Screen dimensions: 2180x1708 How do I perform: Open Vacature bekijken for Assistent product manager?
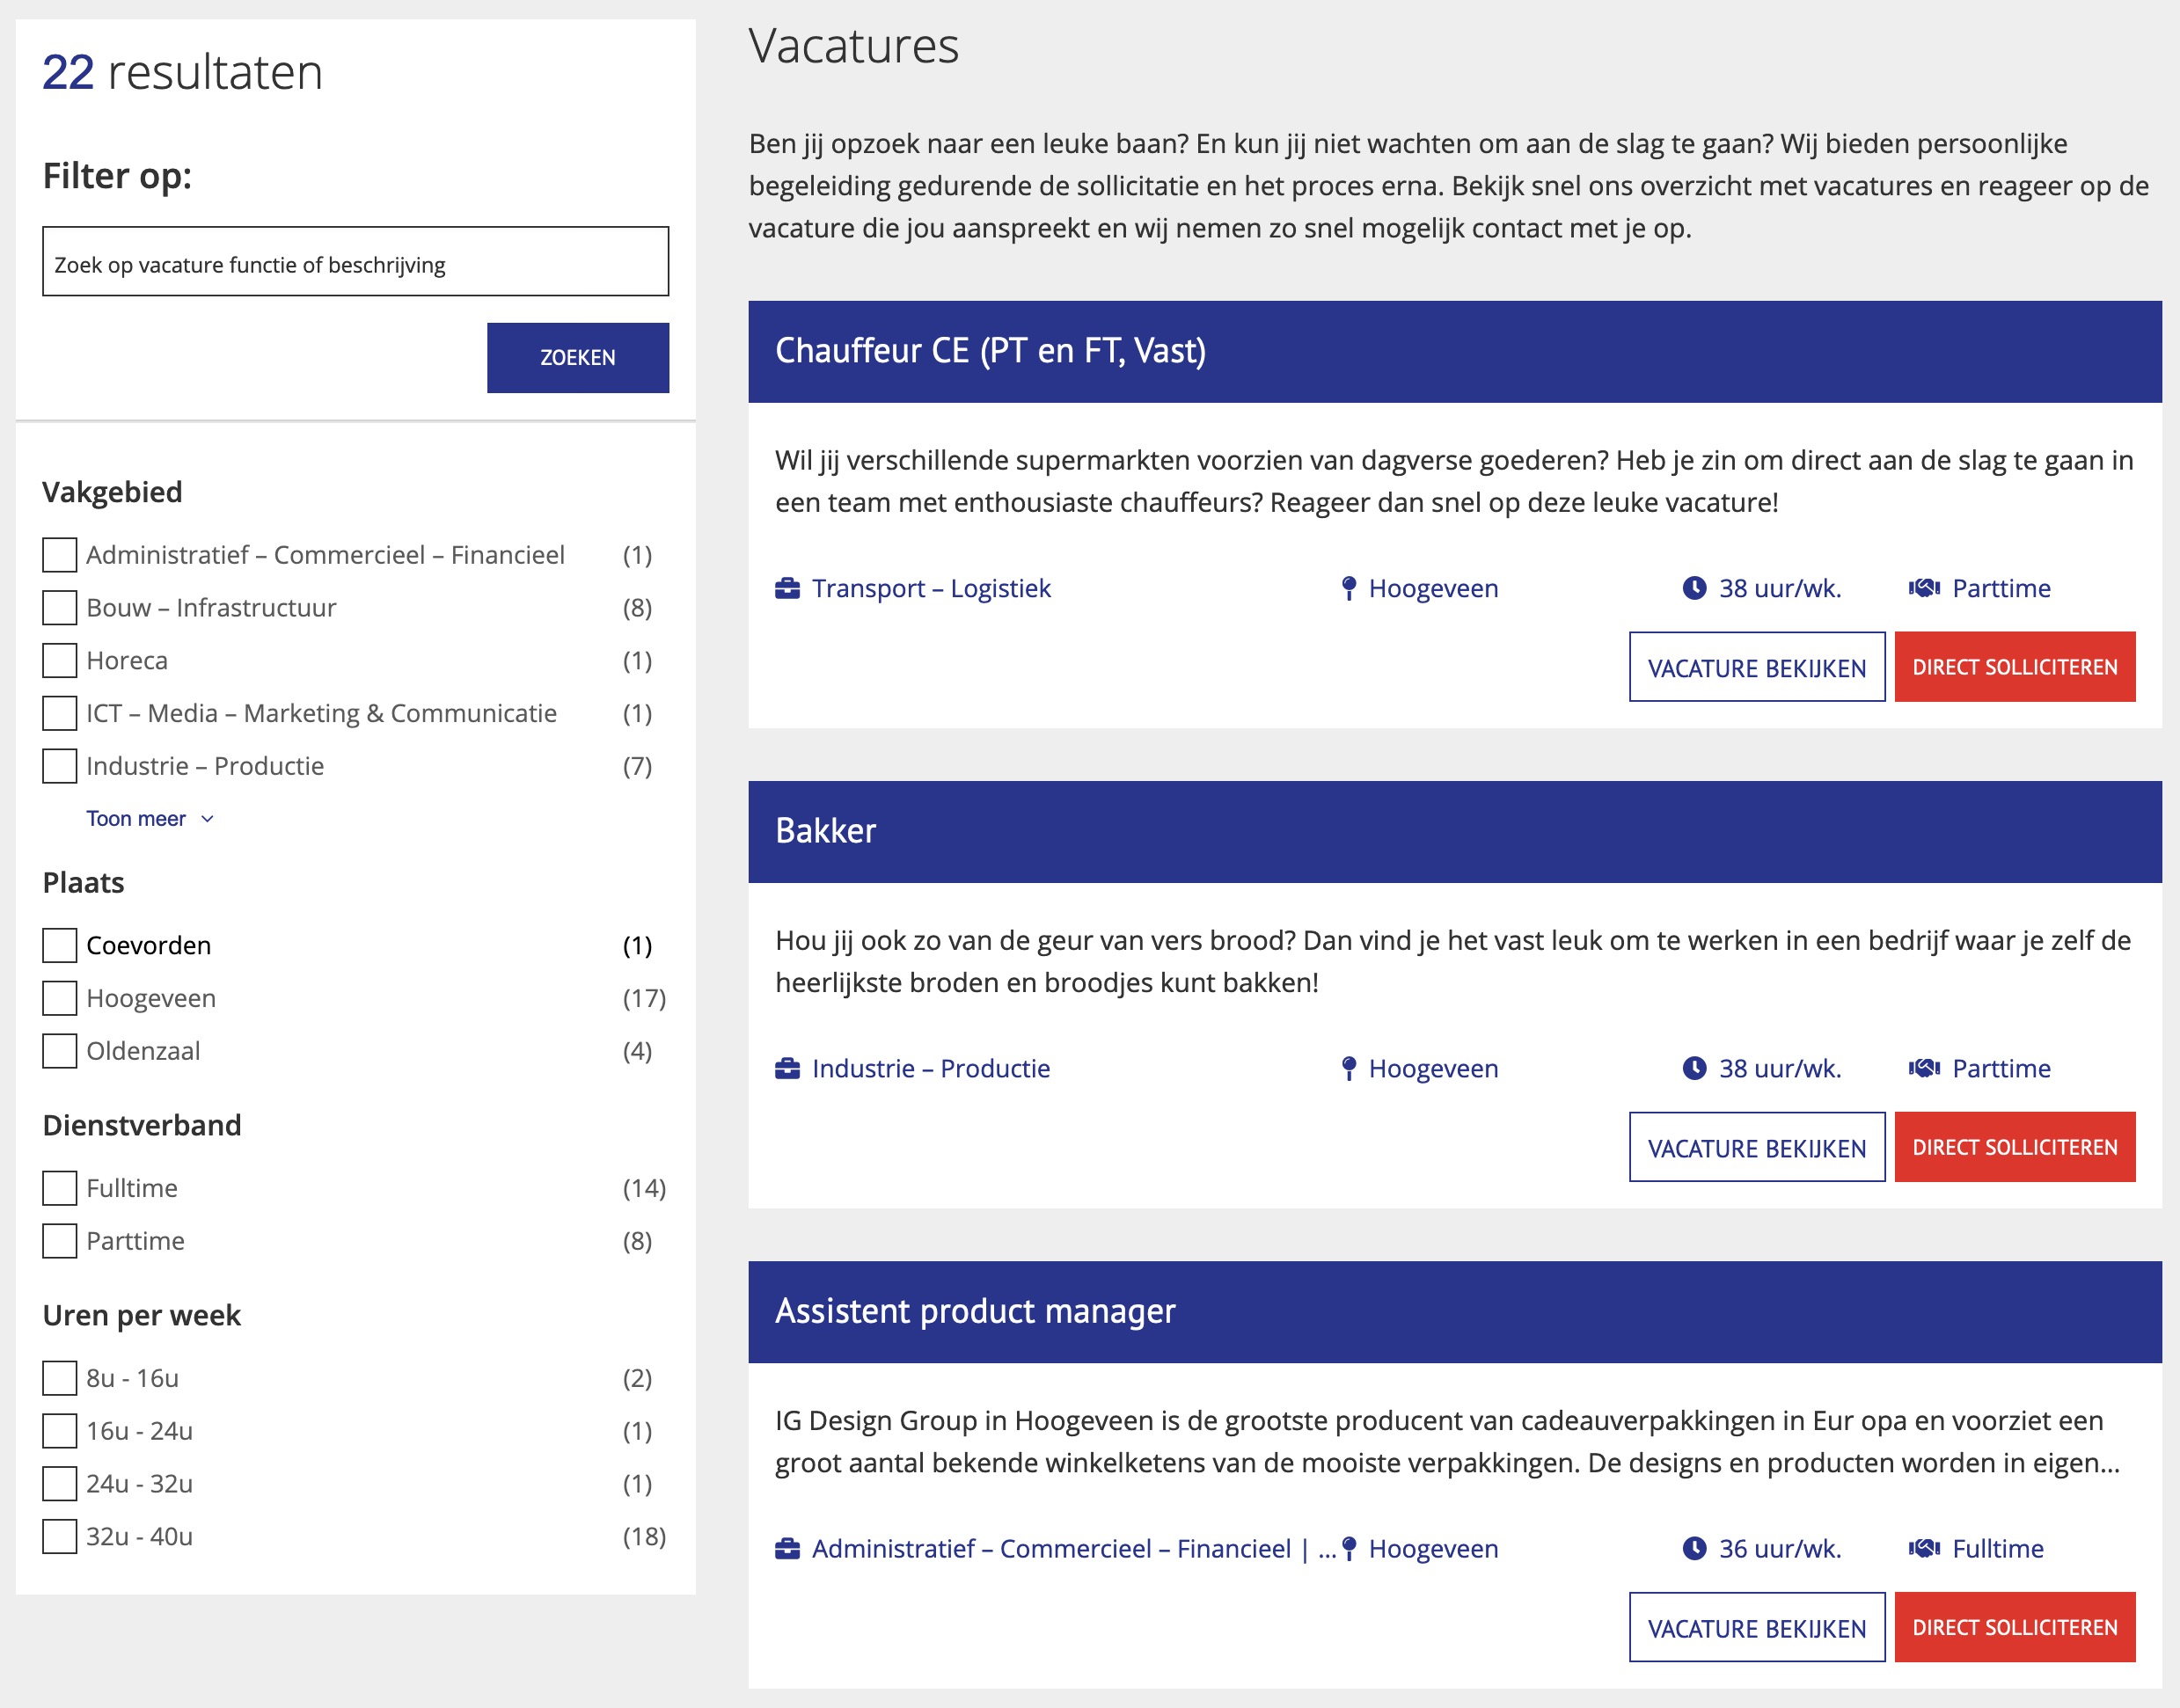pos(1757,1627)
